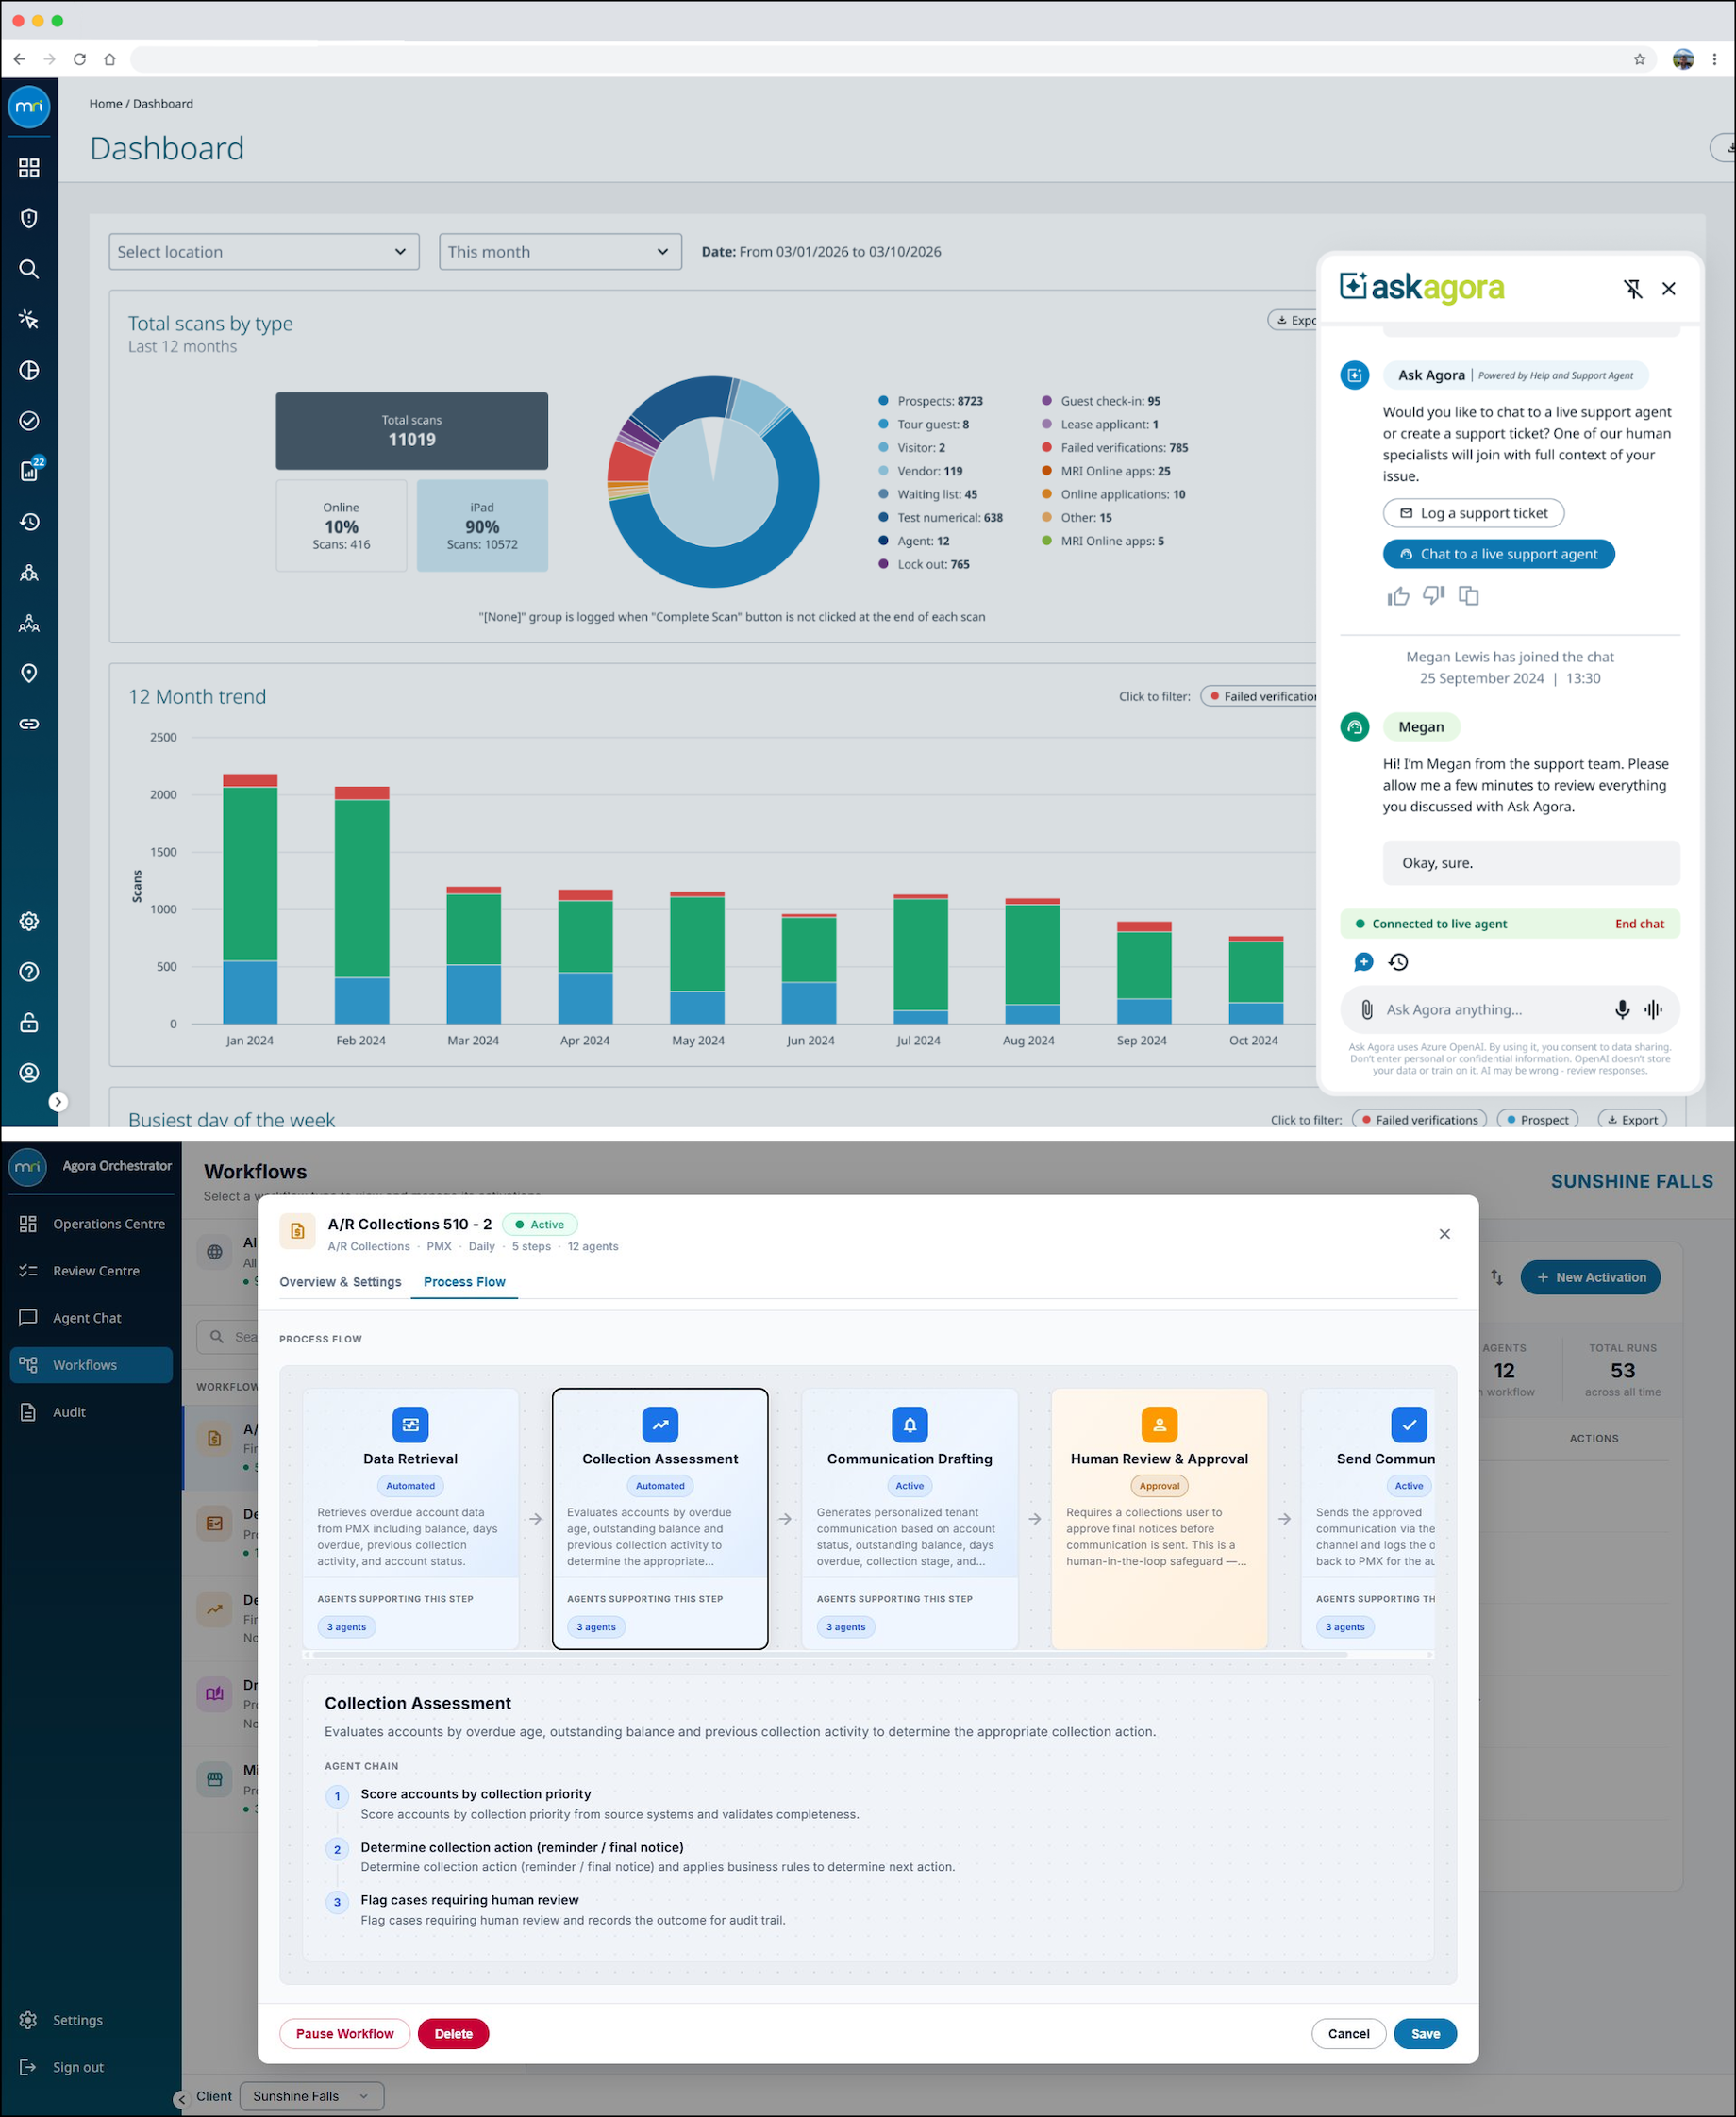Open the search icon in dashboard sidebar

point(29,269)
